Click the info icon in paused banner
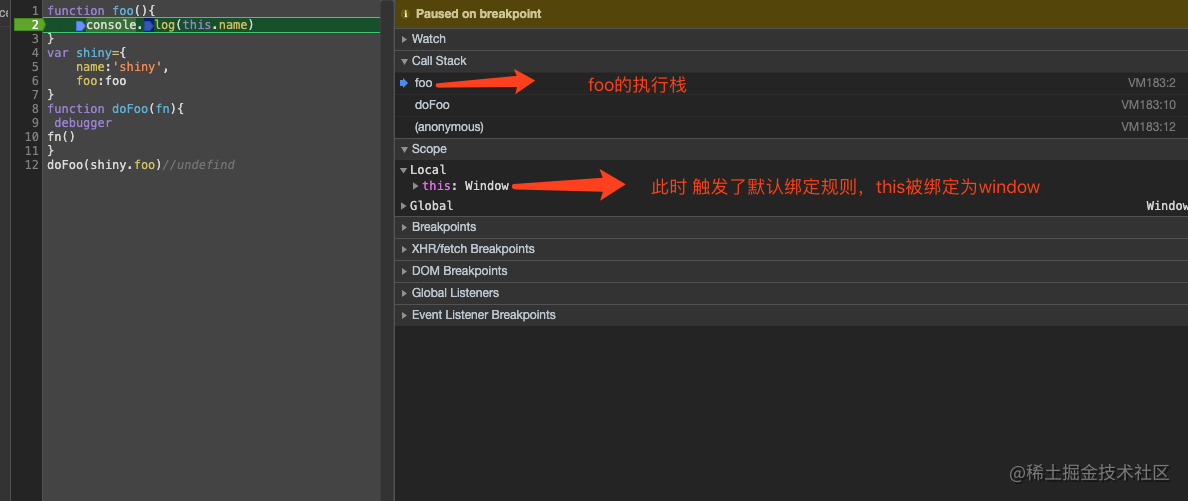 [405, 14]
